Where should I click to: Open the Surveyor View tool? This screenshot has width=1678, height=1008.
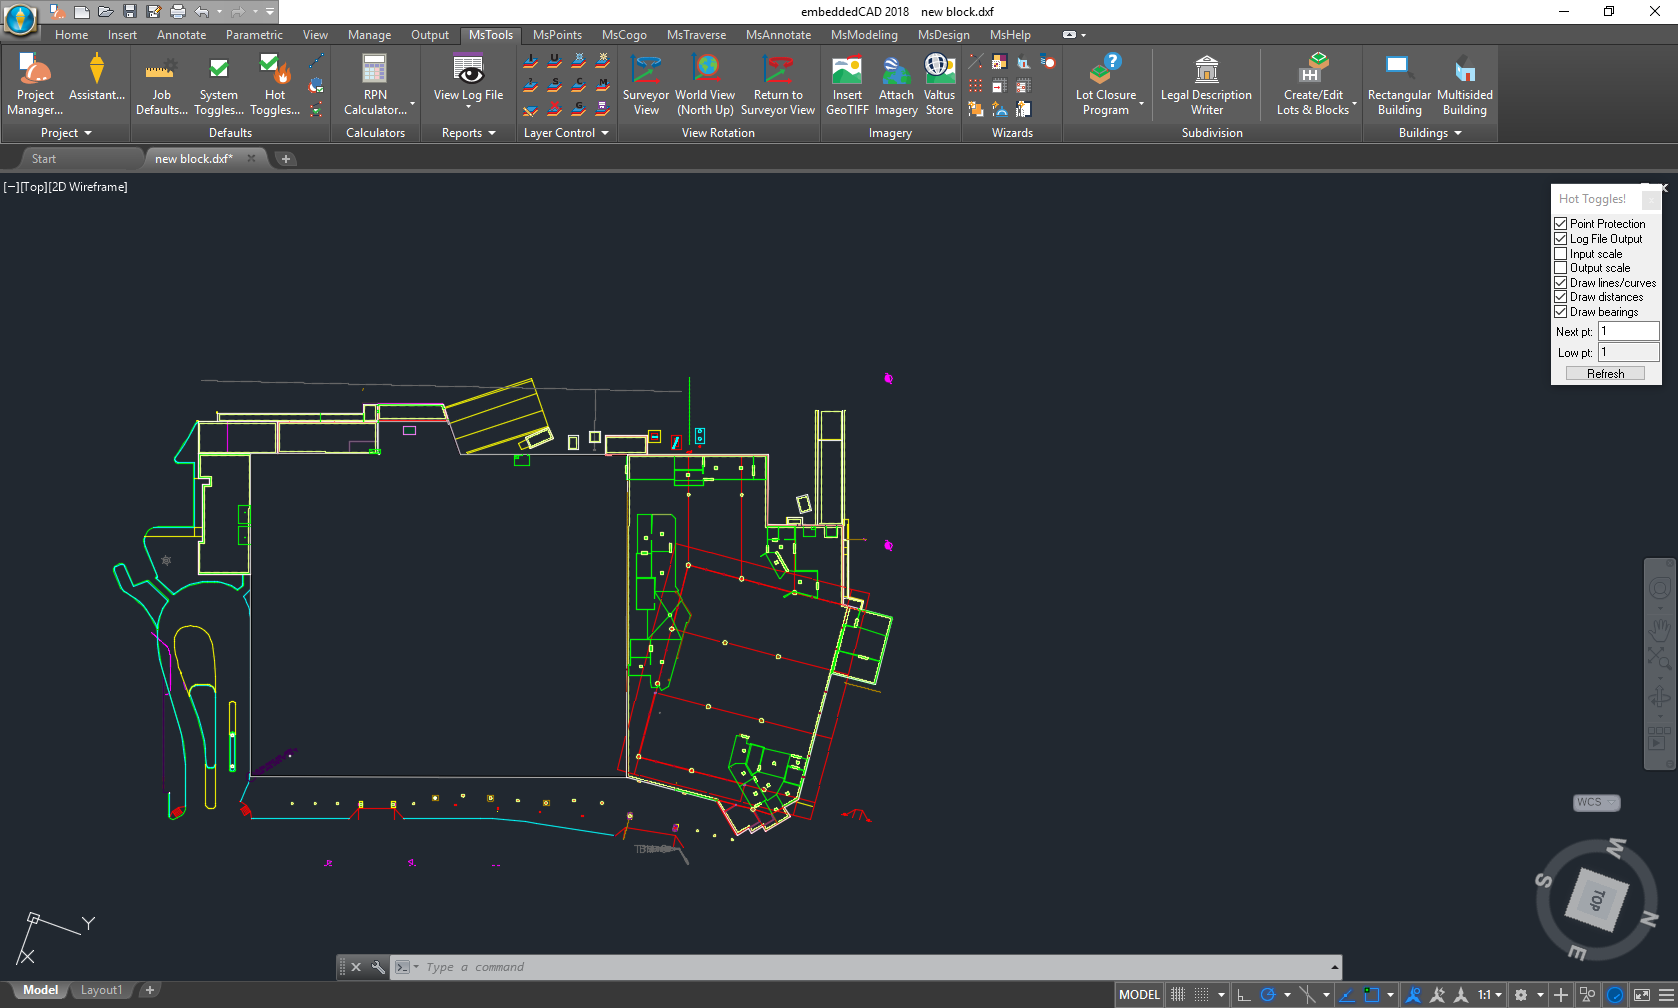tap(646, 84)
